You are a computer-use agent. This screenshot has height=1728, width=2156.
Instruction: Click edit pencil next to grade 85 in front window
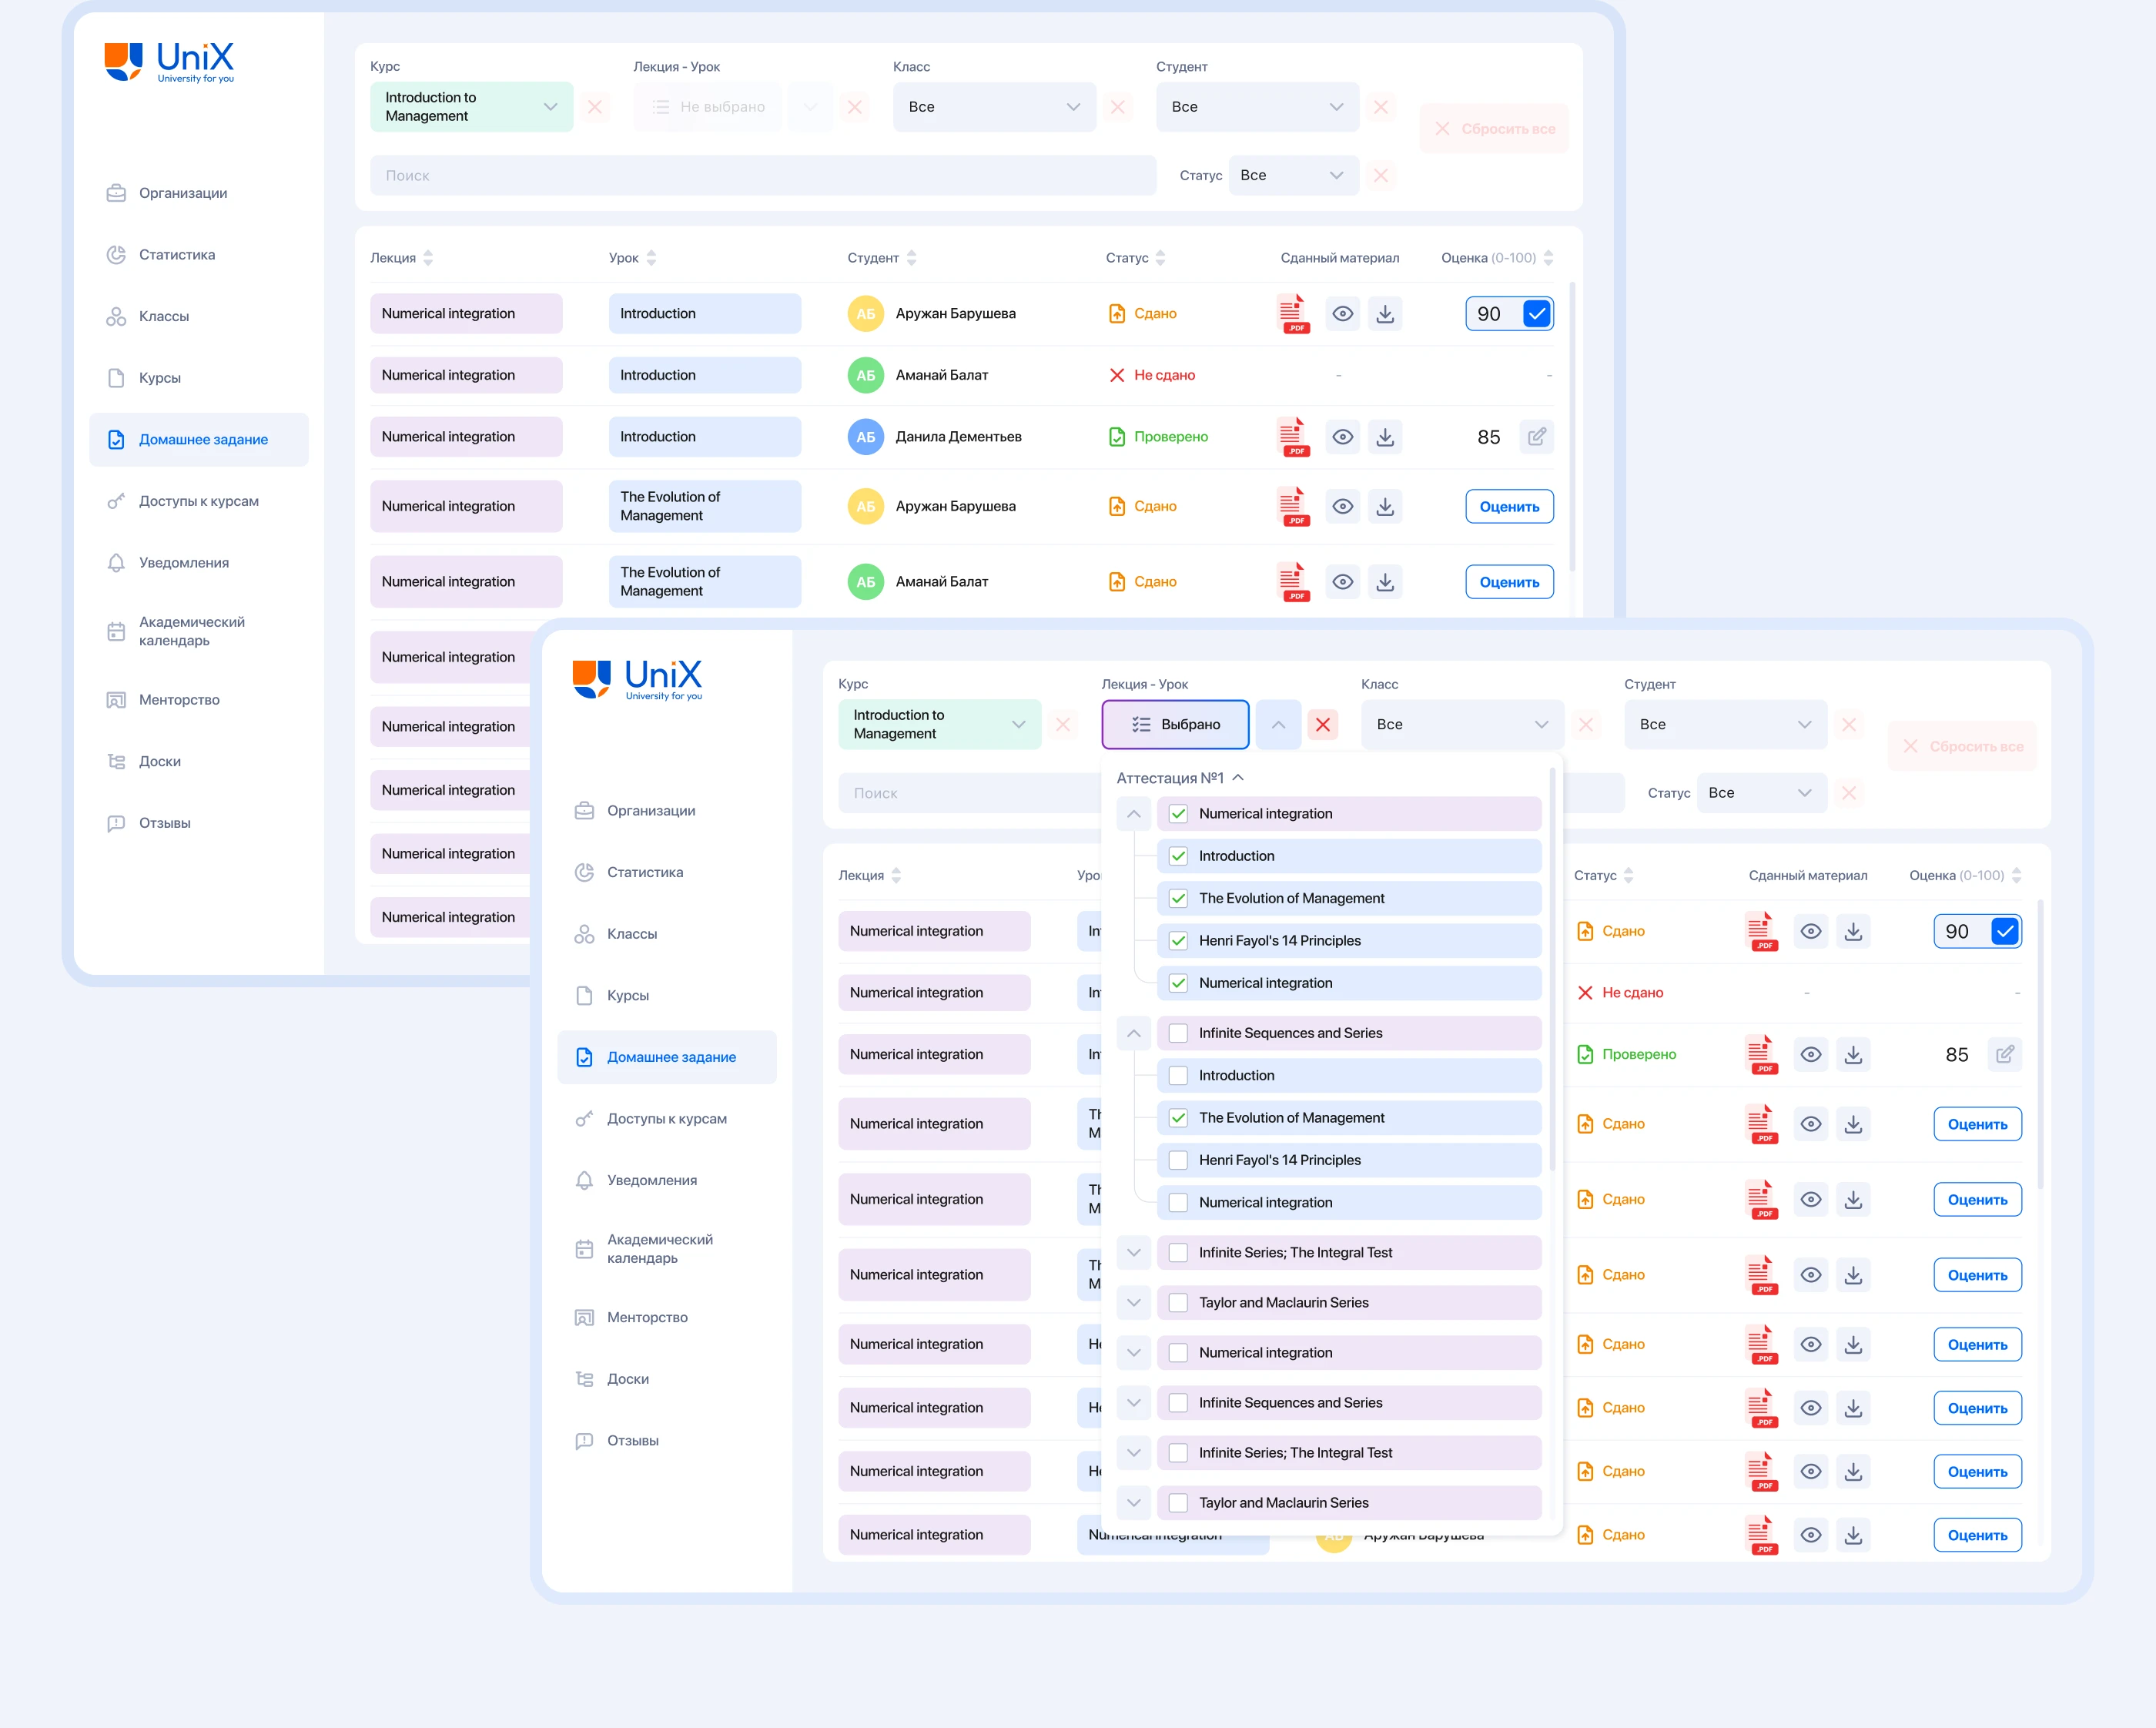click(x=2004, y=1054)
